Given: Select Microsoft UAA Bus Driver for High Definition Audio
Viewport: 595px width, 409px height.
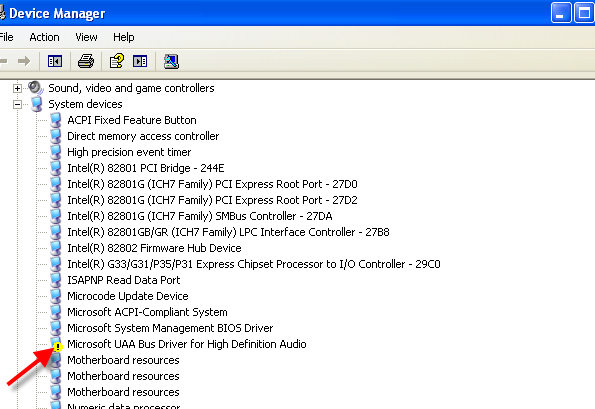Looking at the screenshot, I should [x=187, y=344].
